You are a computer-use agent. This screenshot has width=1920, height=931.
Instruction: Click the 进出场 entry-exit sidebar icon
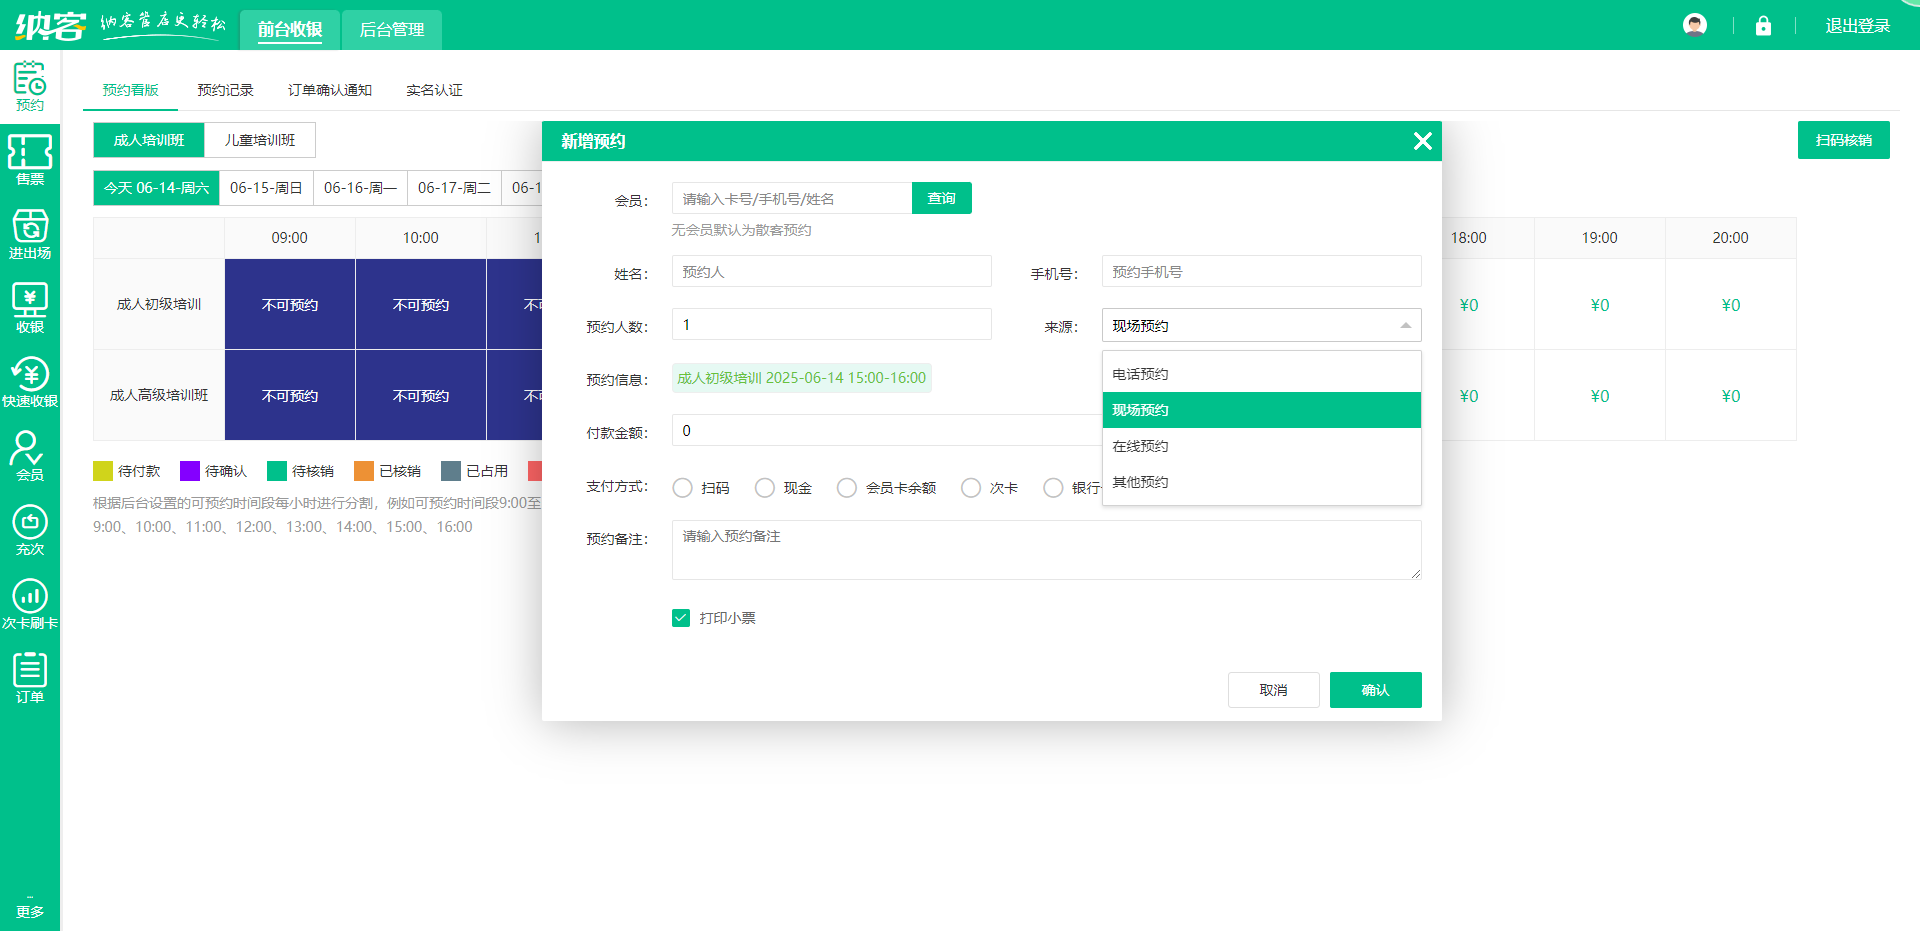(30, 234)
